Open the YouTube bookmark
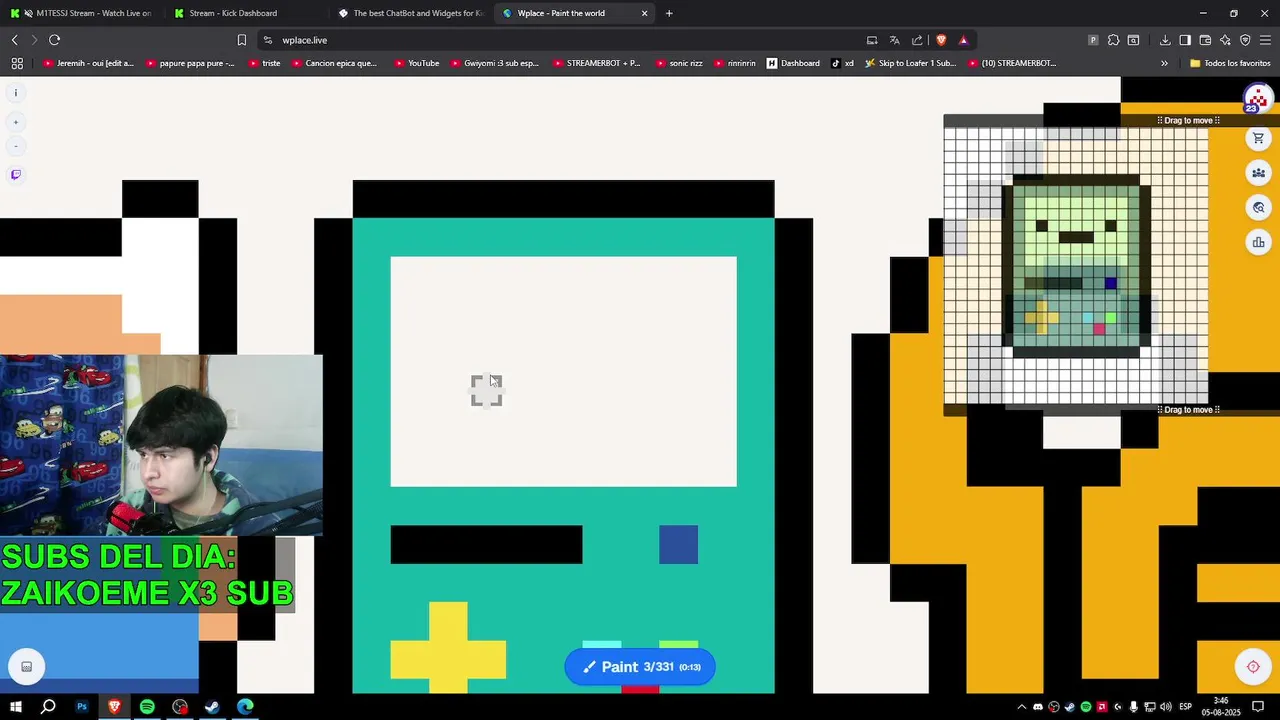 click(x=417, y=63)
